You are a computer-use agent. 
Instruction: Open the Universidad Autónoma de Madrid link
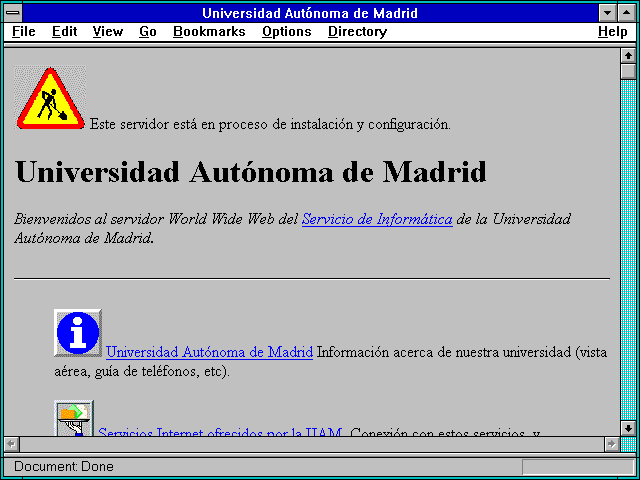pyautogui.click(x=209, y=352)
